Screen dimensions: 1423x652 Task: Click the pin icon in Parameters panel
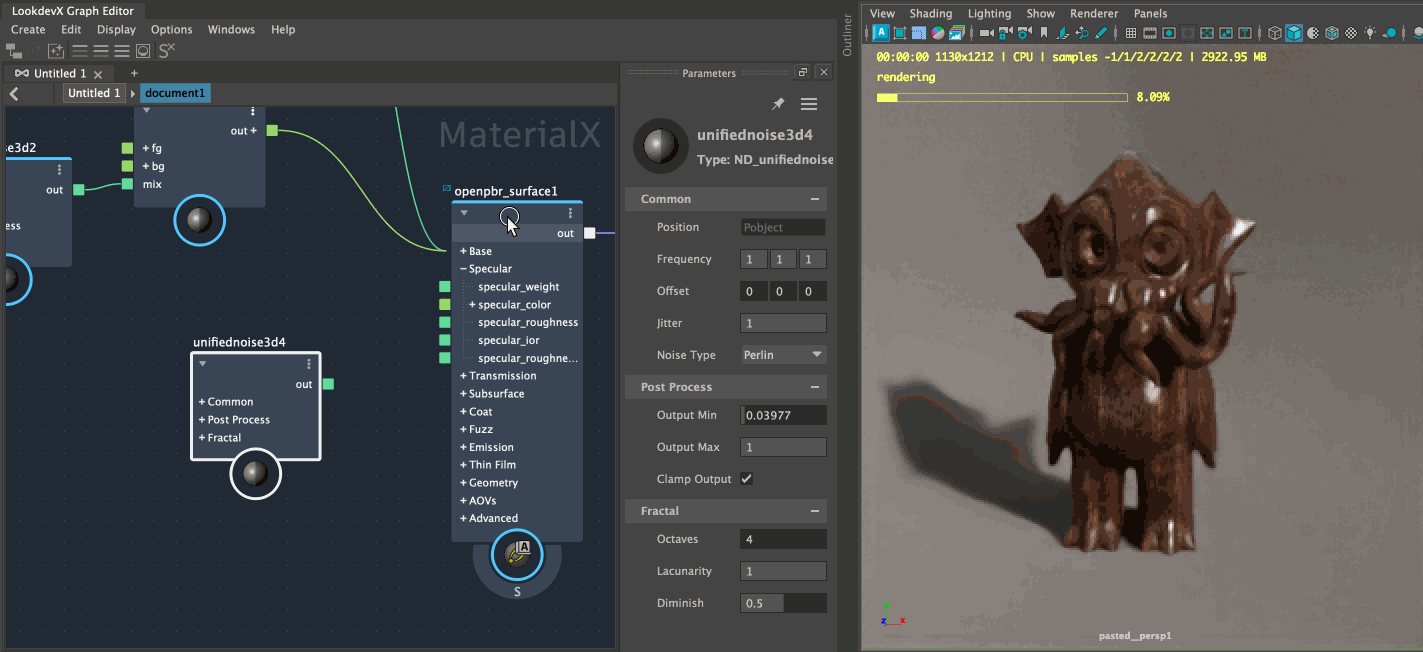[x=777, y=103]
